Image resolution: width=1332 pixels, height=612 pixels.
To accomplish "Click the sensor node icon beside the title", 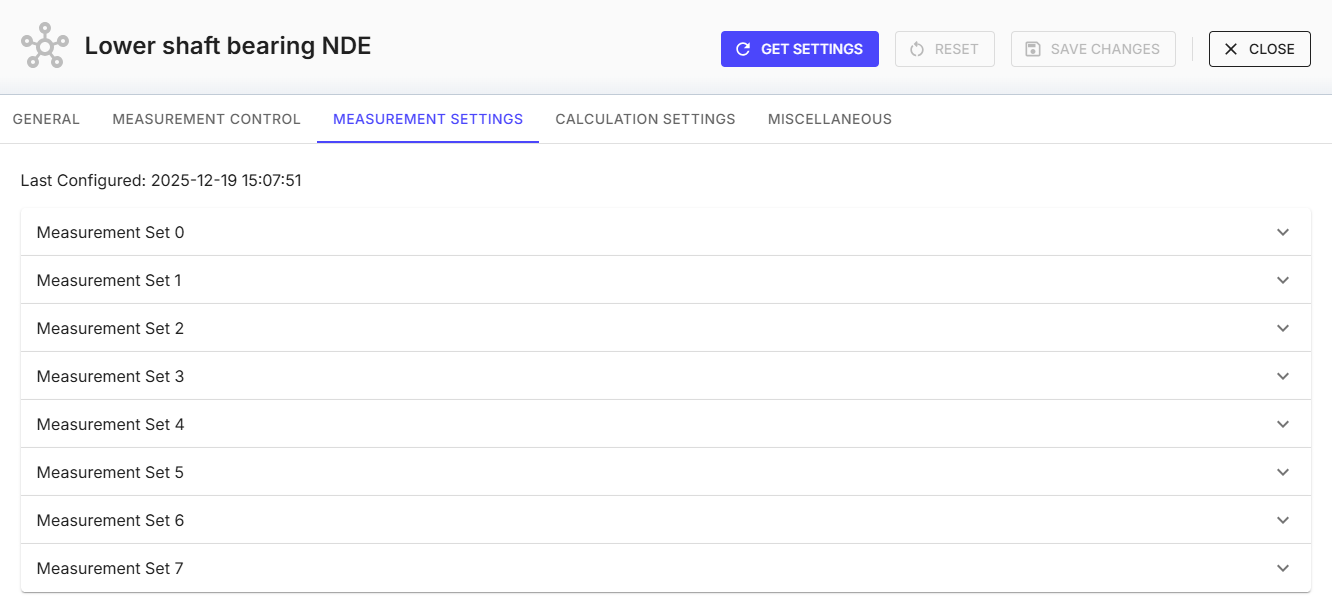I will 45,46.
